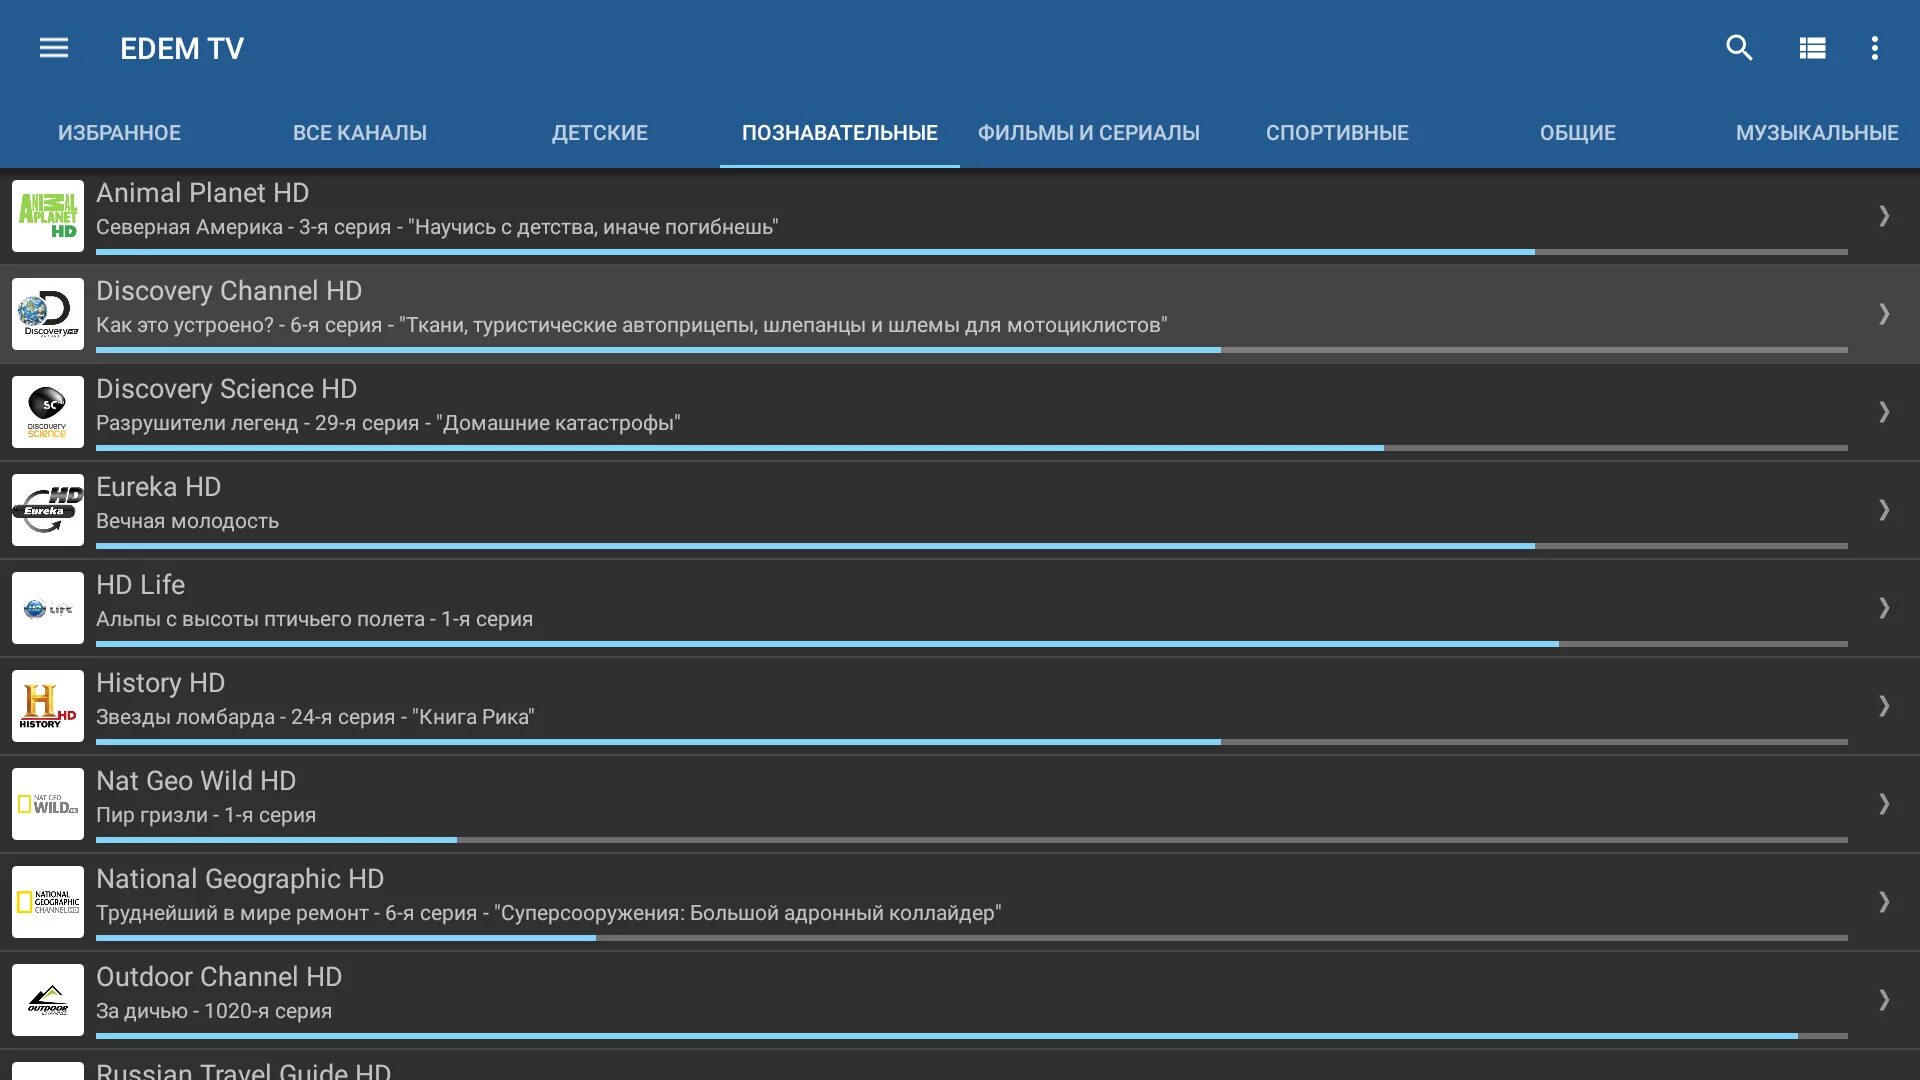Image resolution: width=1920 pixels, height=1080 pixels.
Task: Open the СПОРТИВНЫЕ channels tab
Action: tap(1337, 133)
